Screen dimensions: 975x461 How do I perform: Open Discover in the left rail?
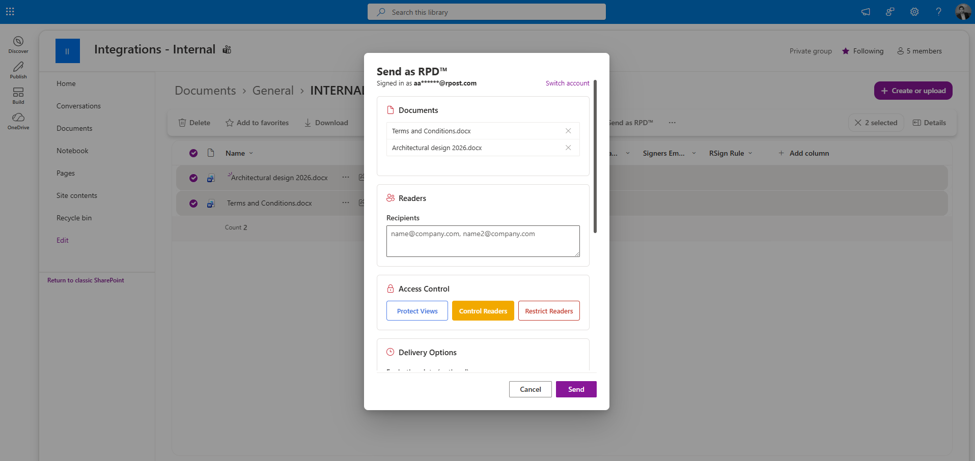[x=18, y=45]
